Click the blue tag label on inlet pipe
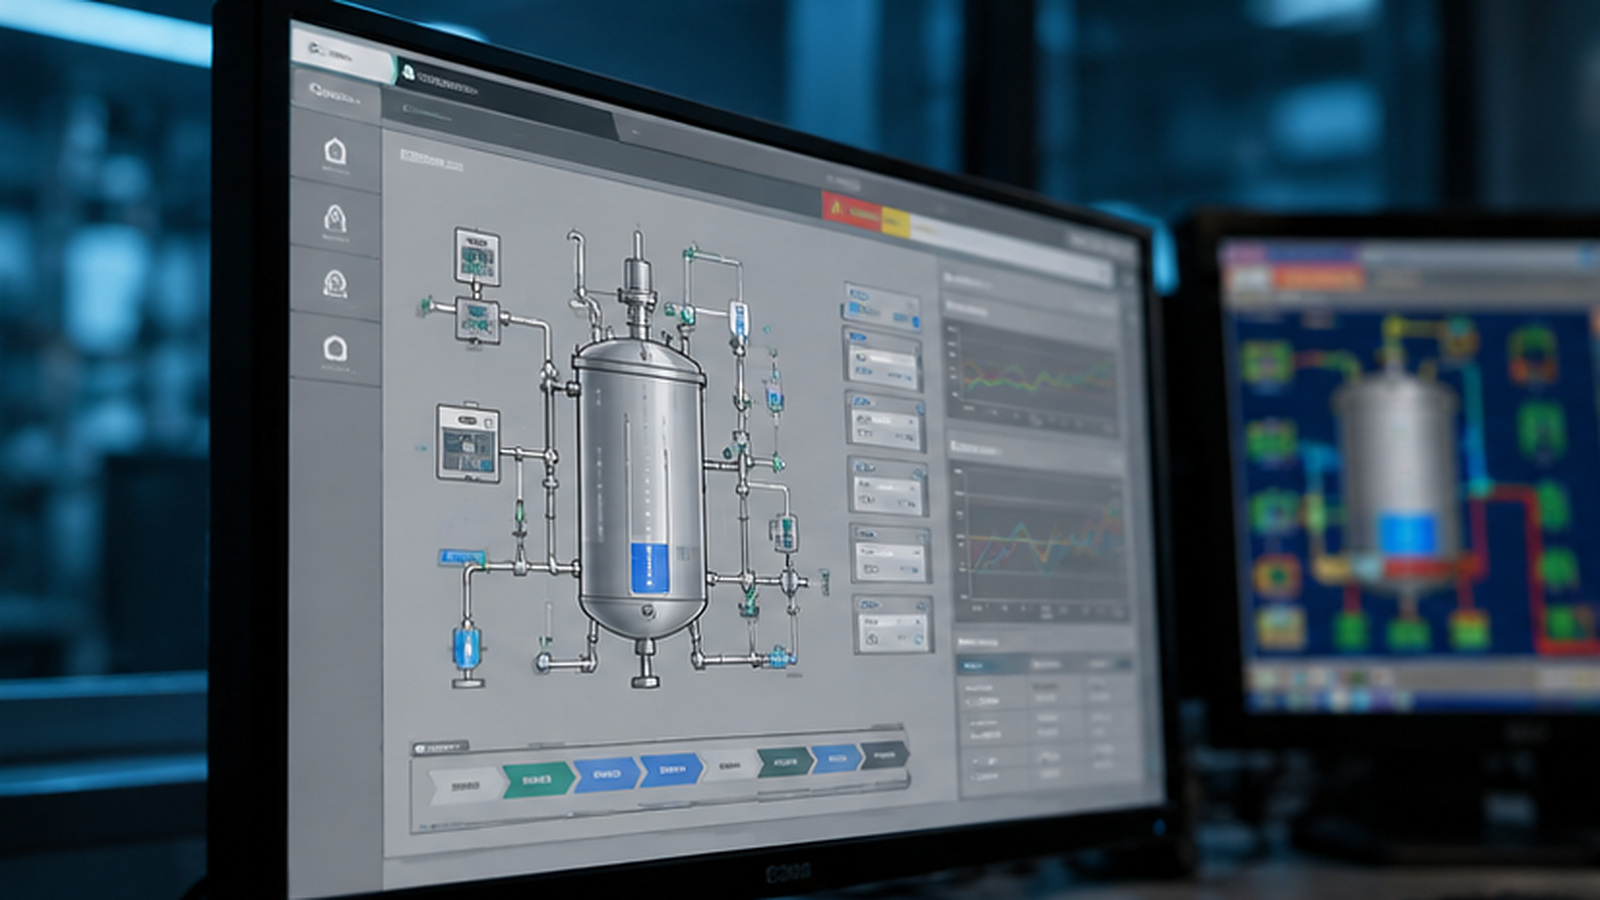Image resolution: width=1600 pixels, height=900 pixels. [x=462, y=556]
